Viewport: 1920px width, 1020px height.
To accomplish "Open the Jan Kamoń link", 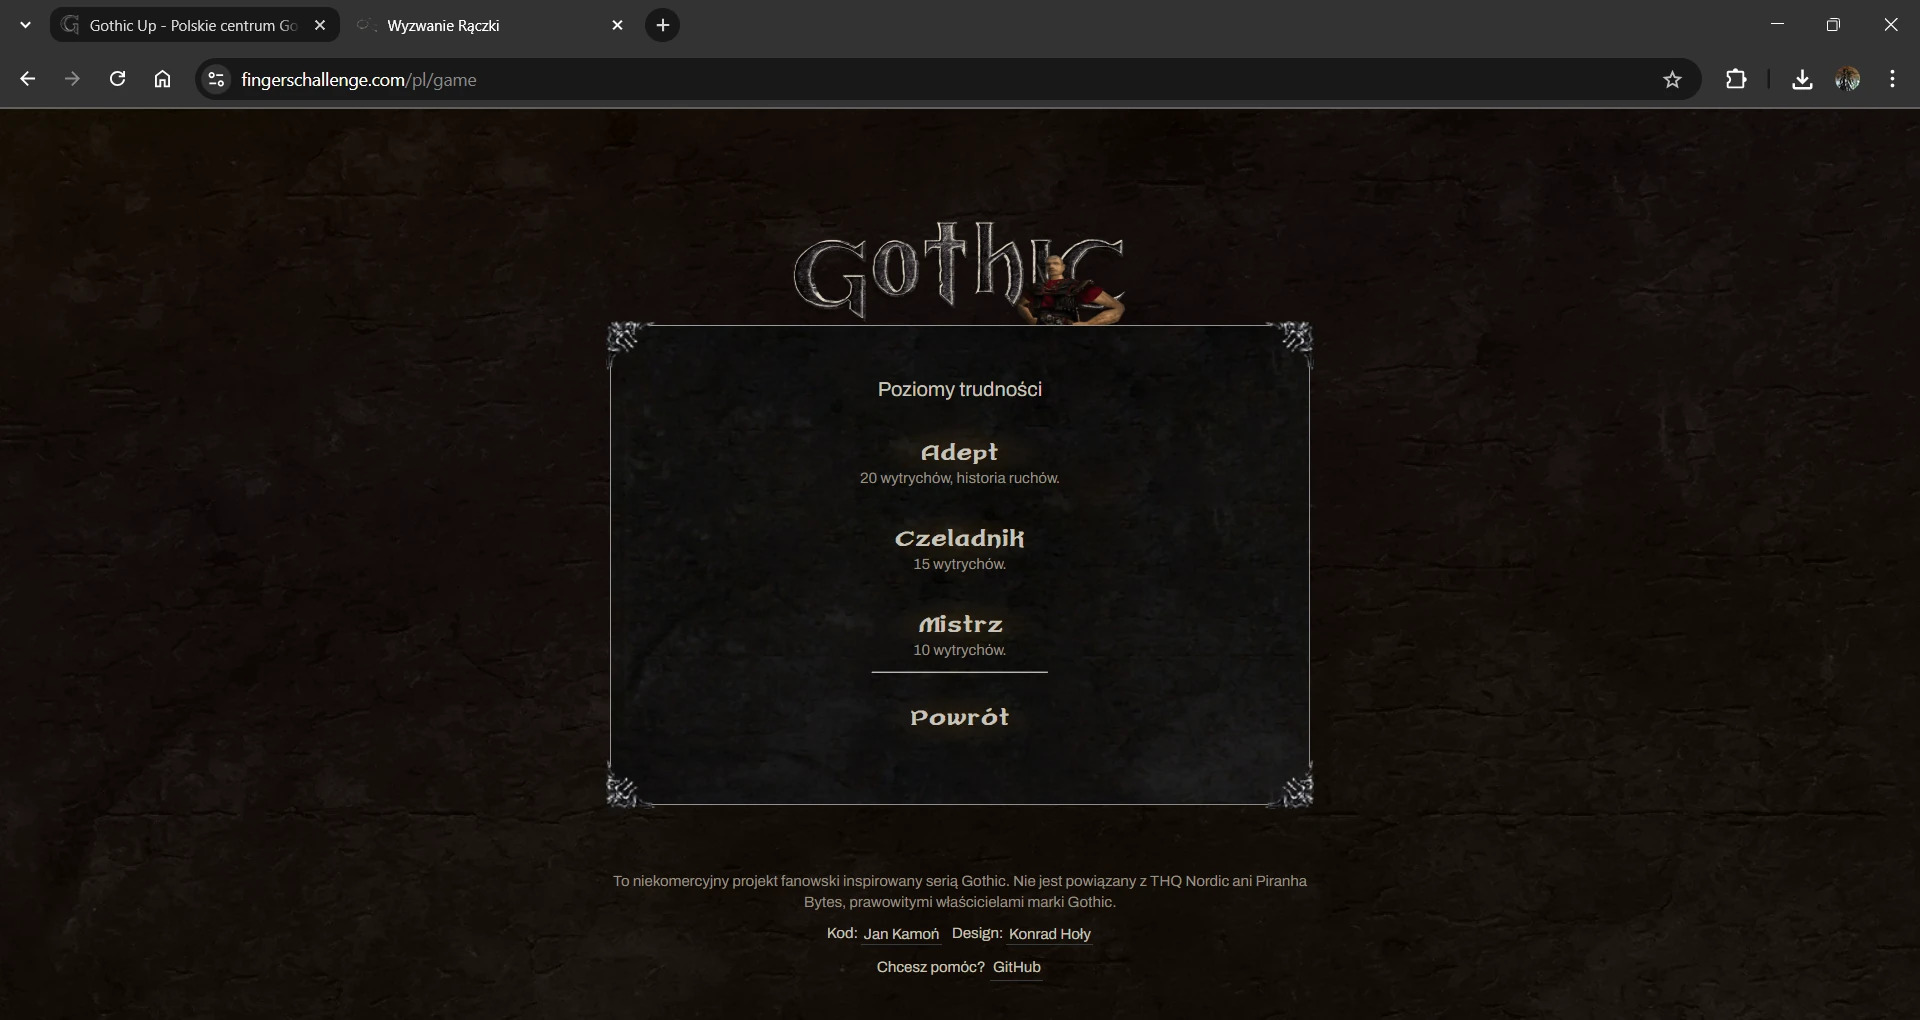I will (901, 934).
